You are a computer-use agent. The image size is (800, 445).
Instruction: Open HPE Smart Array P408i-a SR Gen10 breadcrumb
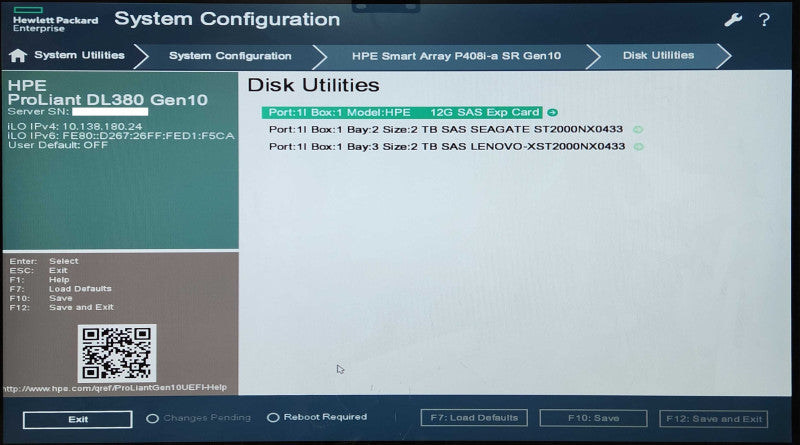[x=456, y=56]
